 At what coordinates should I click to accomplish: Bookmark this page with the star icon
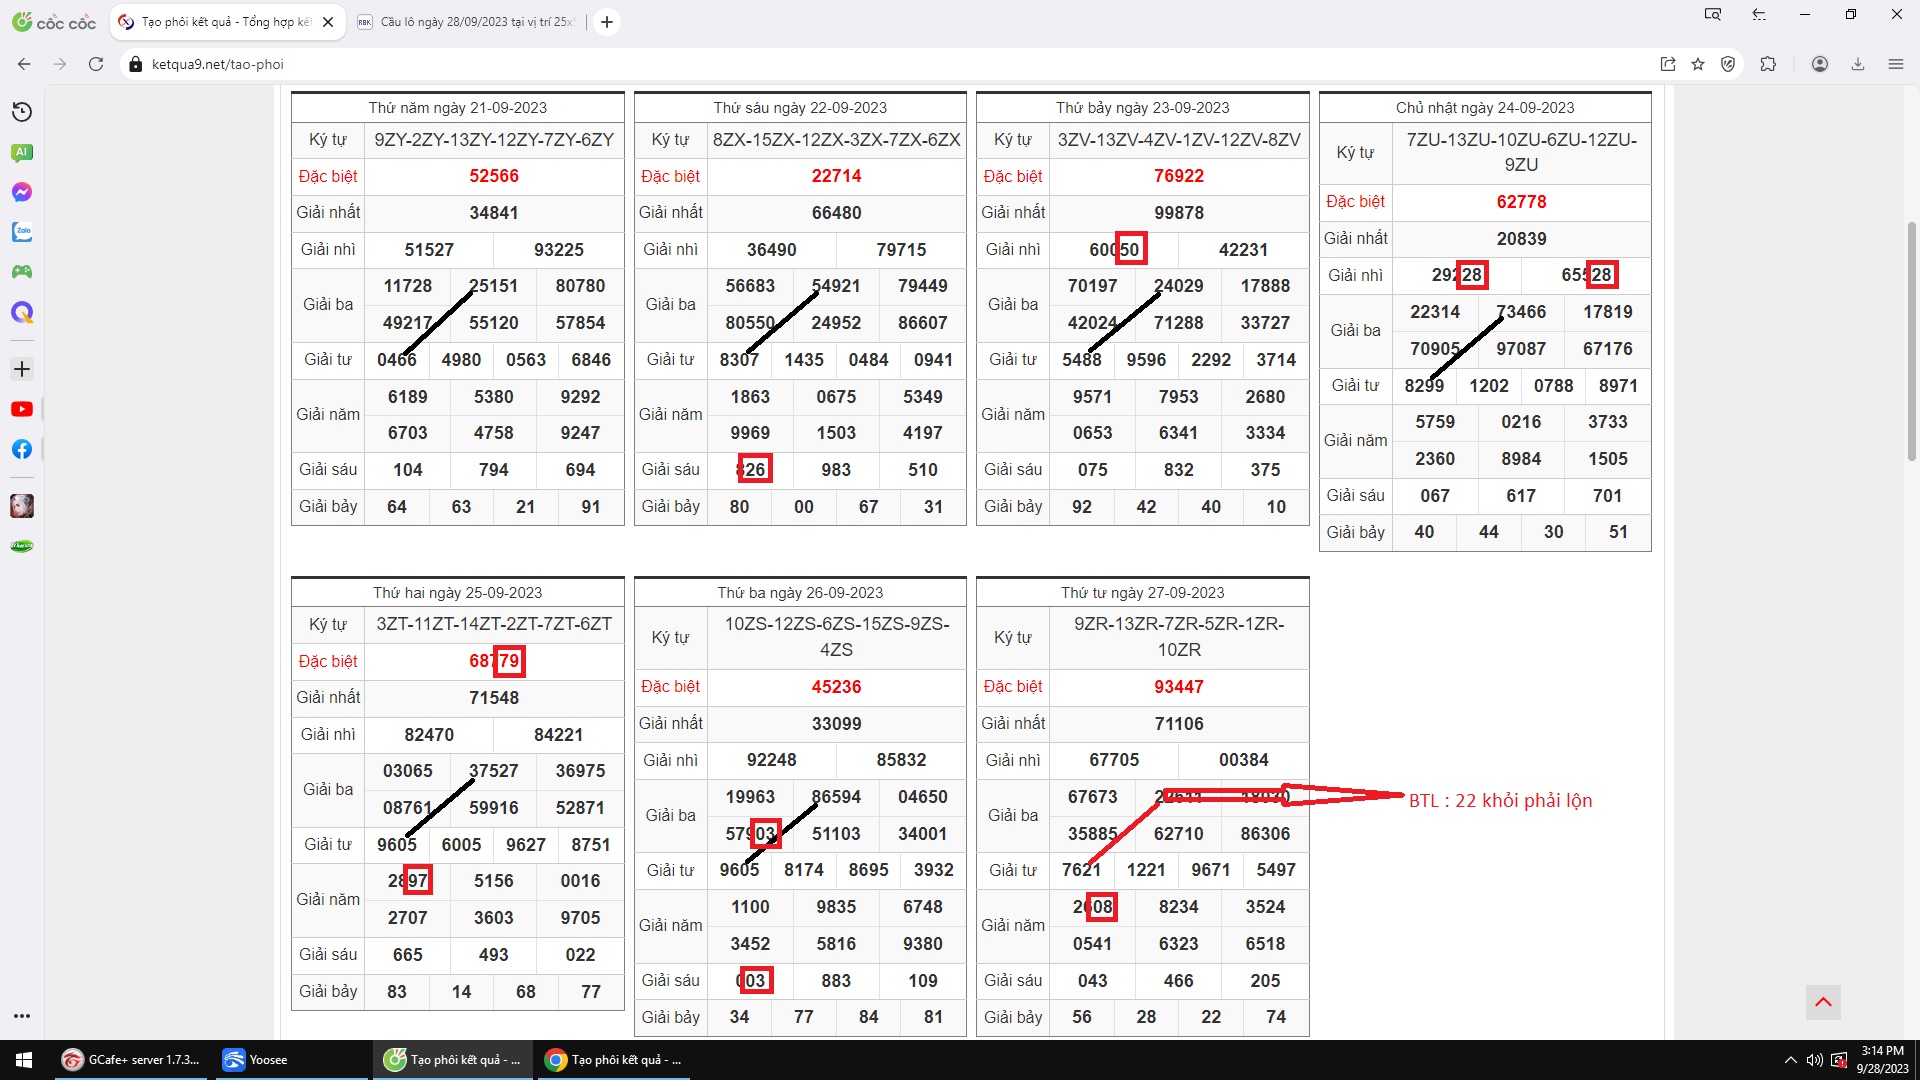1698,64
